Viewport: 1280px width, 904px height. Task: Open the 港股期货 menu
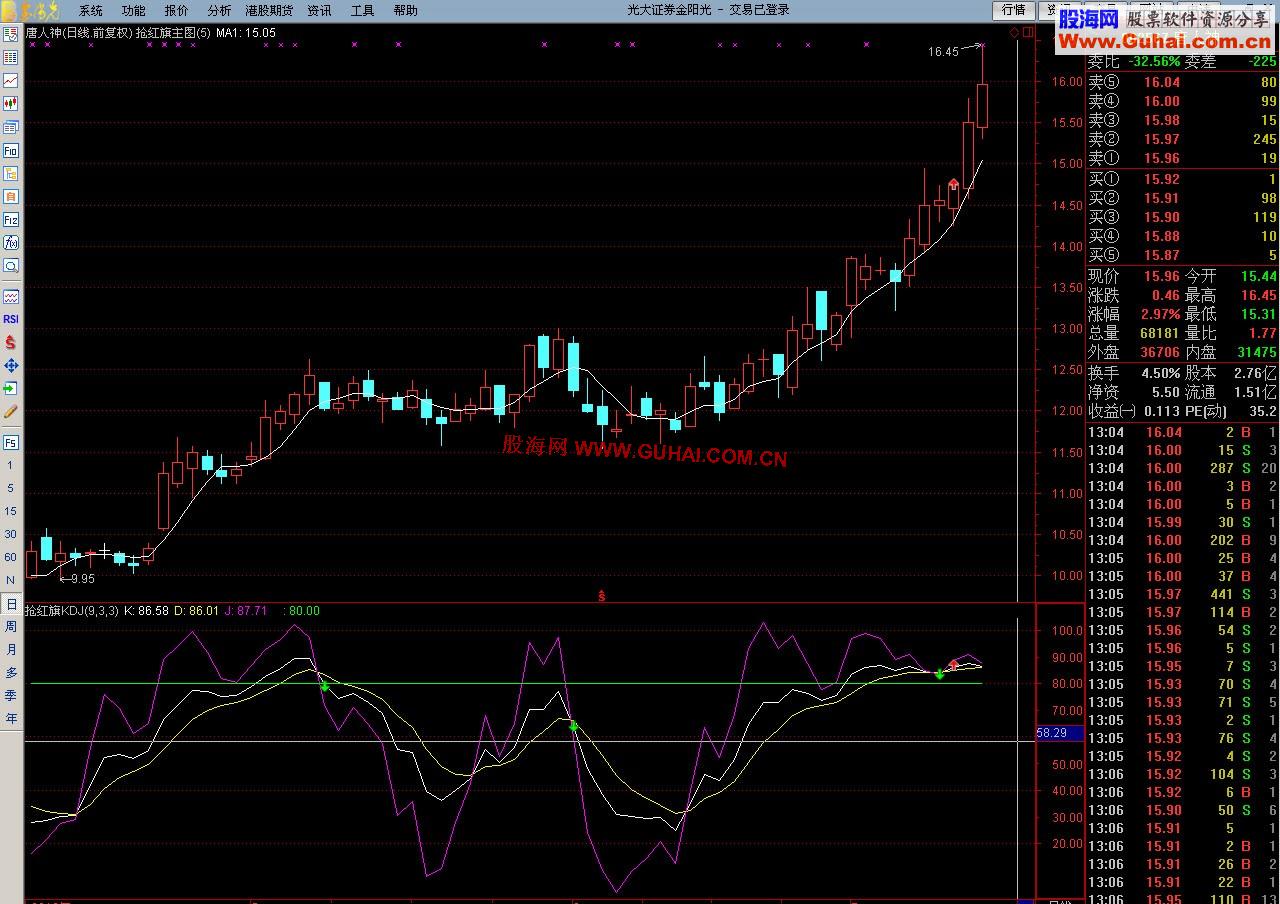pyautogui.click(x=269, y=10)
